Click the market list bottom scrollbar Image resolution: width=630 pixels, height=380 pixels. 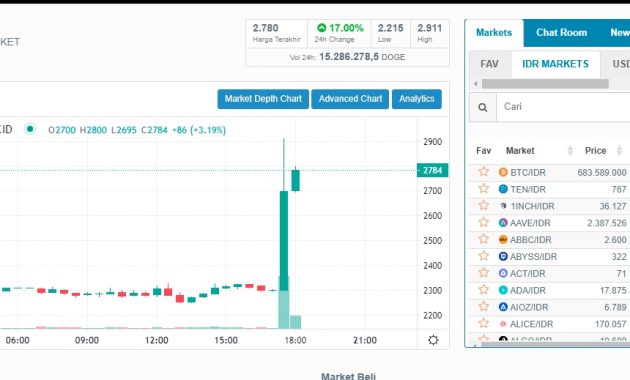pyautogui.click(x=555, y=345)
